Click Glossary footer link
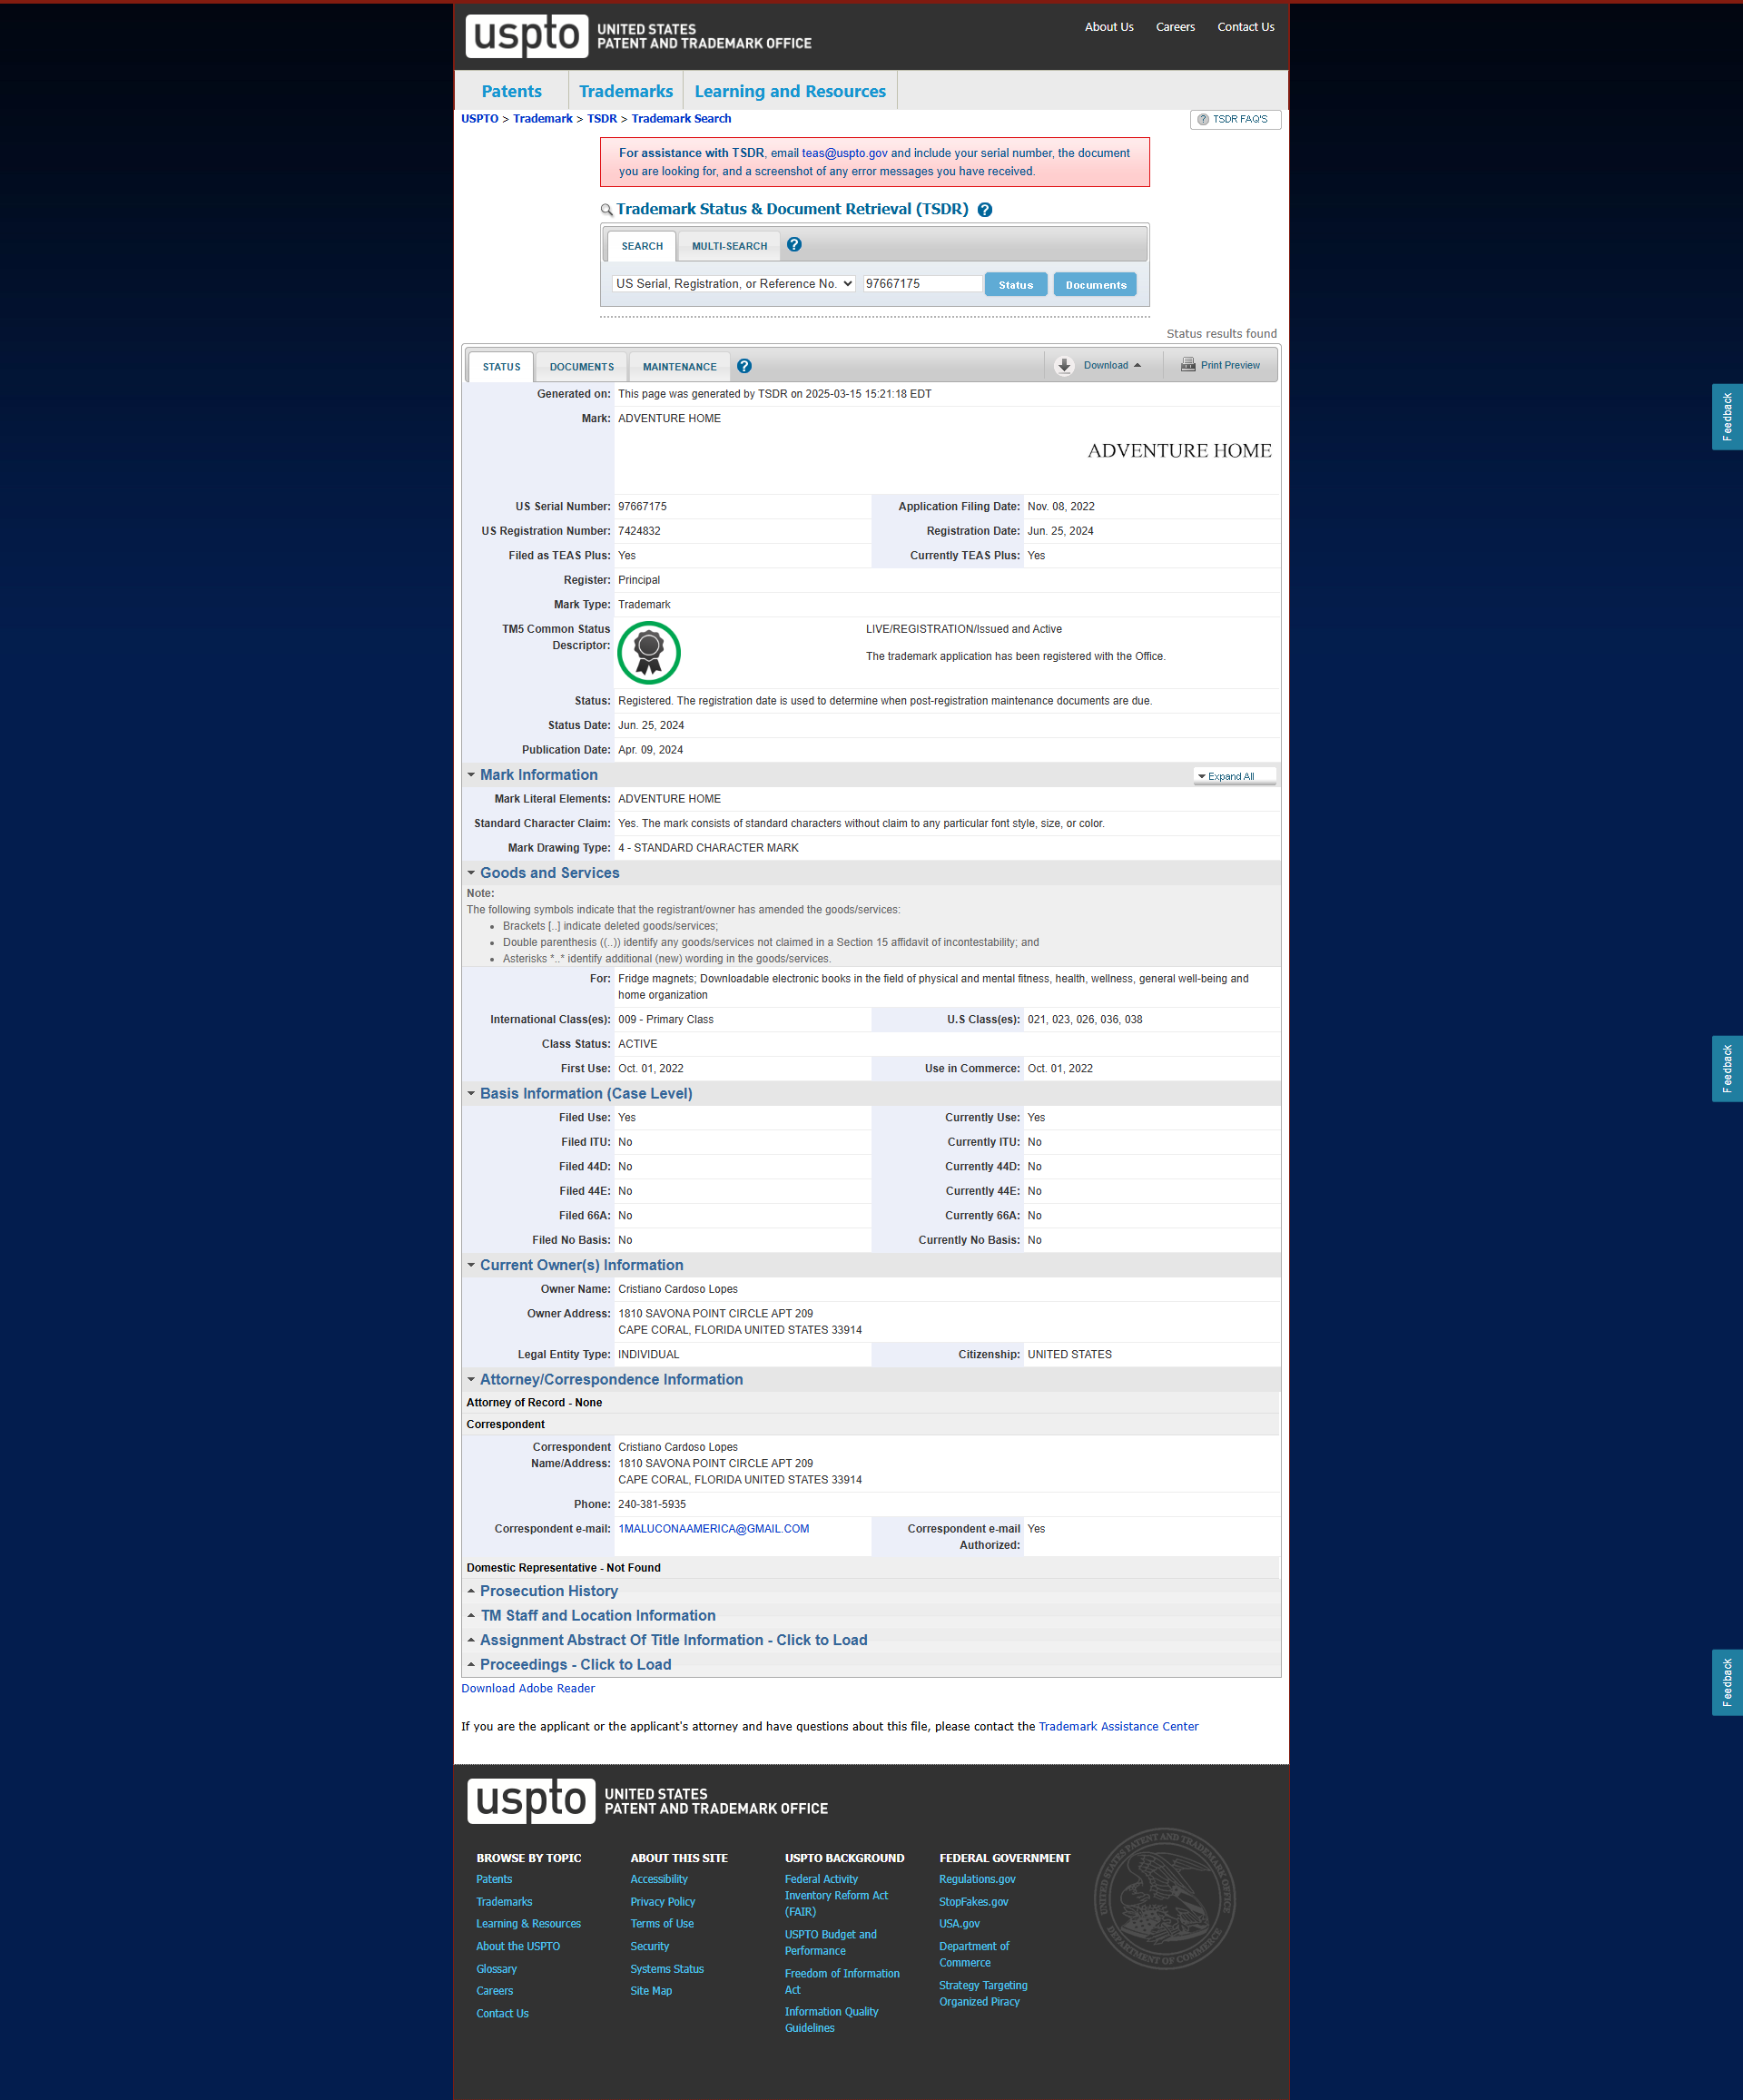The width and height of the screenshot is (1743, 2100). tap(497, 1970)
